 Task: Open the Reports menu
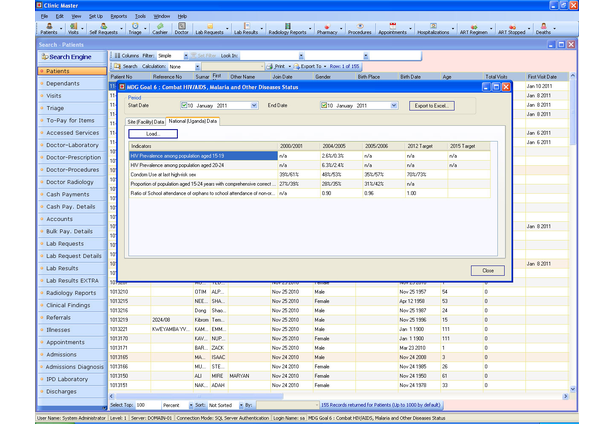click(118, 16)
